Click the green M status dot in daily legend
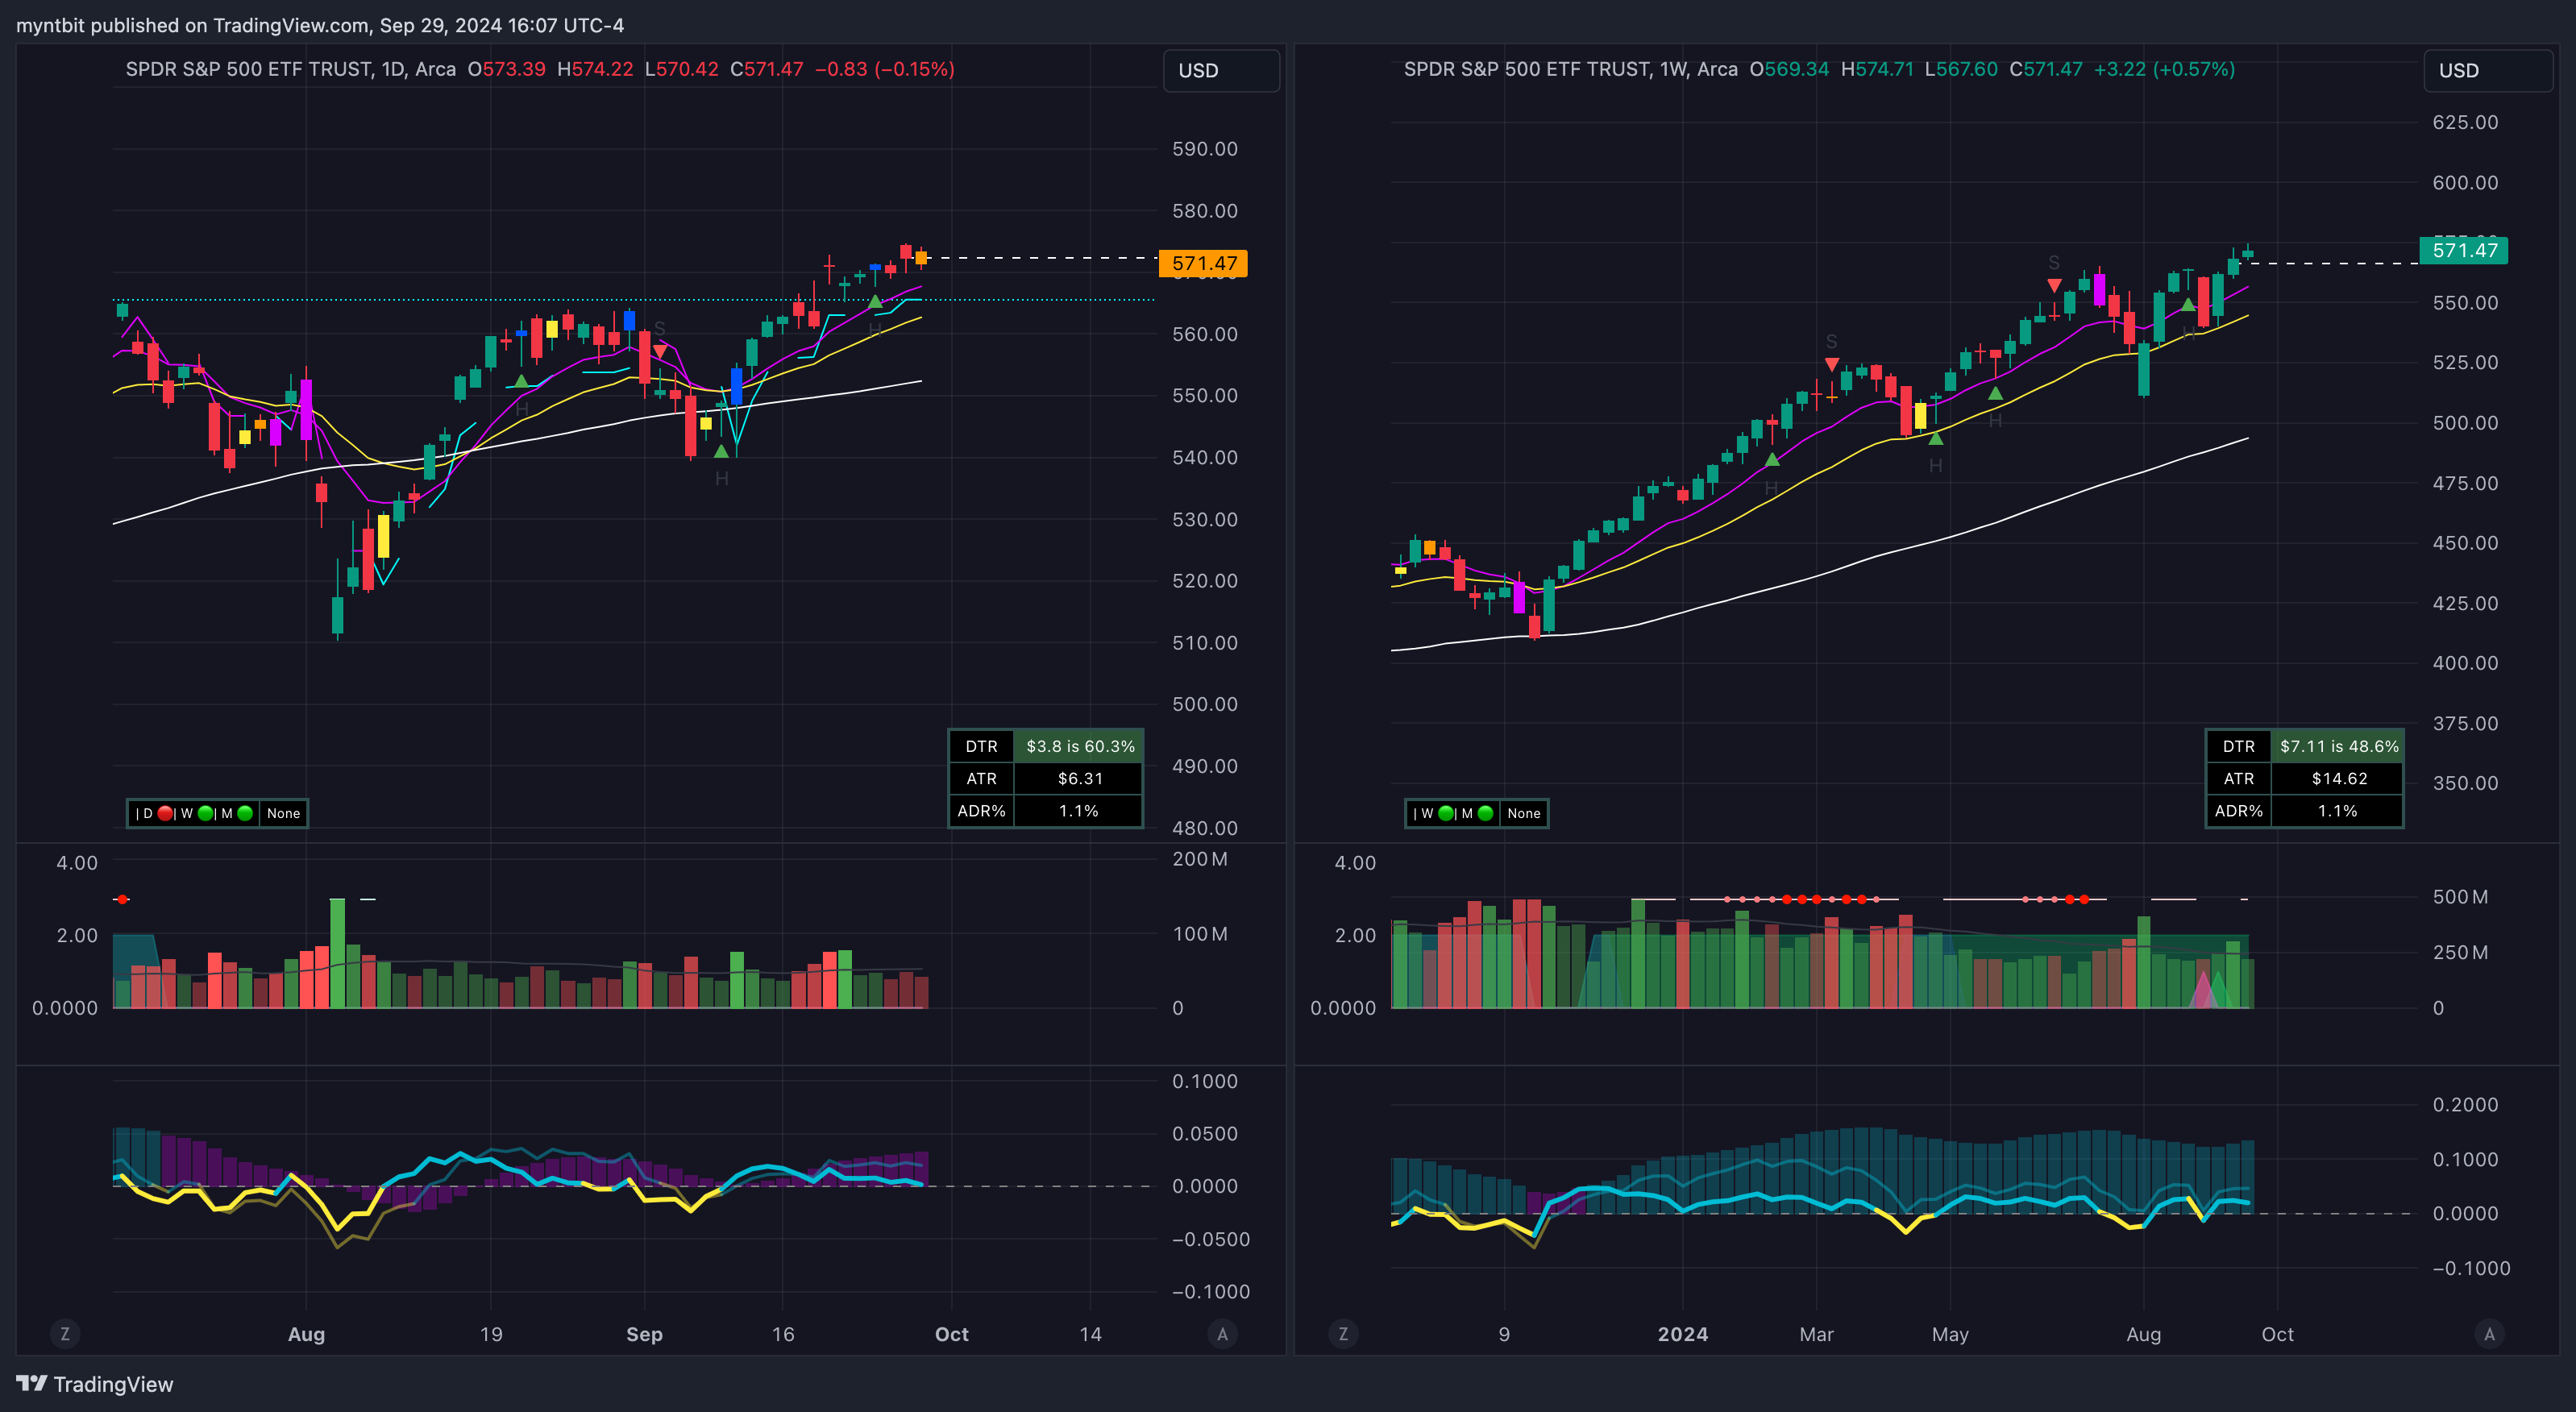Viewport: 2576px width, 1412px height. click(245, 813)
